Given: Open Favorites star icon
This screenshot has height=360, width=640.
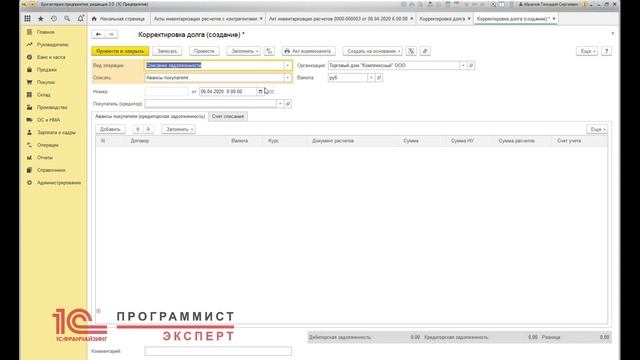Looking at the screenshot, I should 40,19.
